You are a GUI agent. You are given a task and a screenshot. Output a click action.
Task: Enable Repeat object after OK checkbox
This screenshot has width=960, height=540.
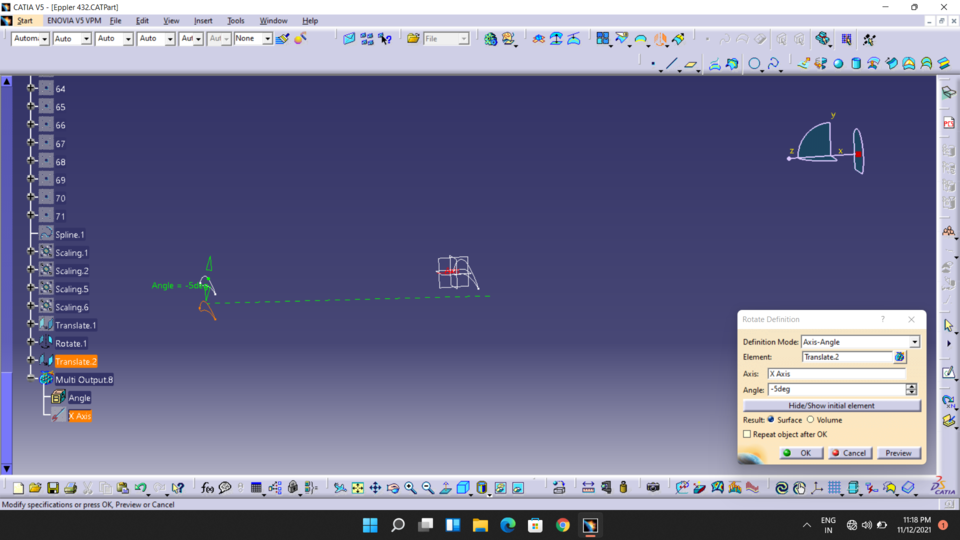pyautogui.click(x=747, y=435)
